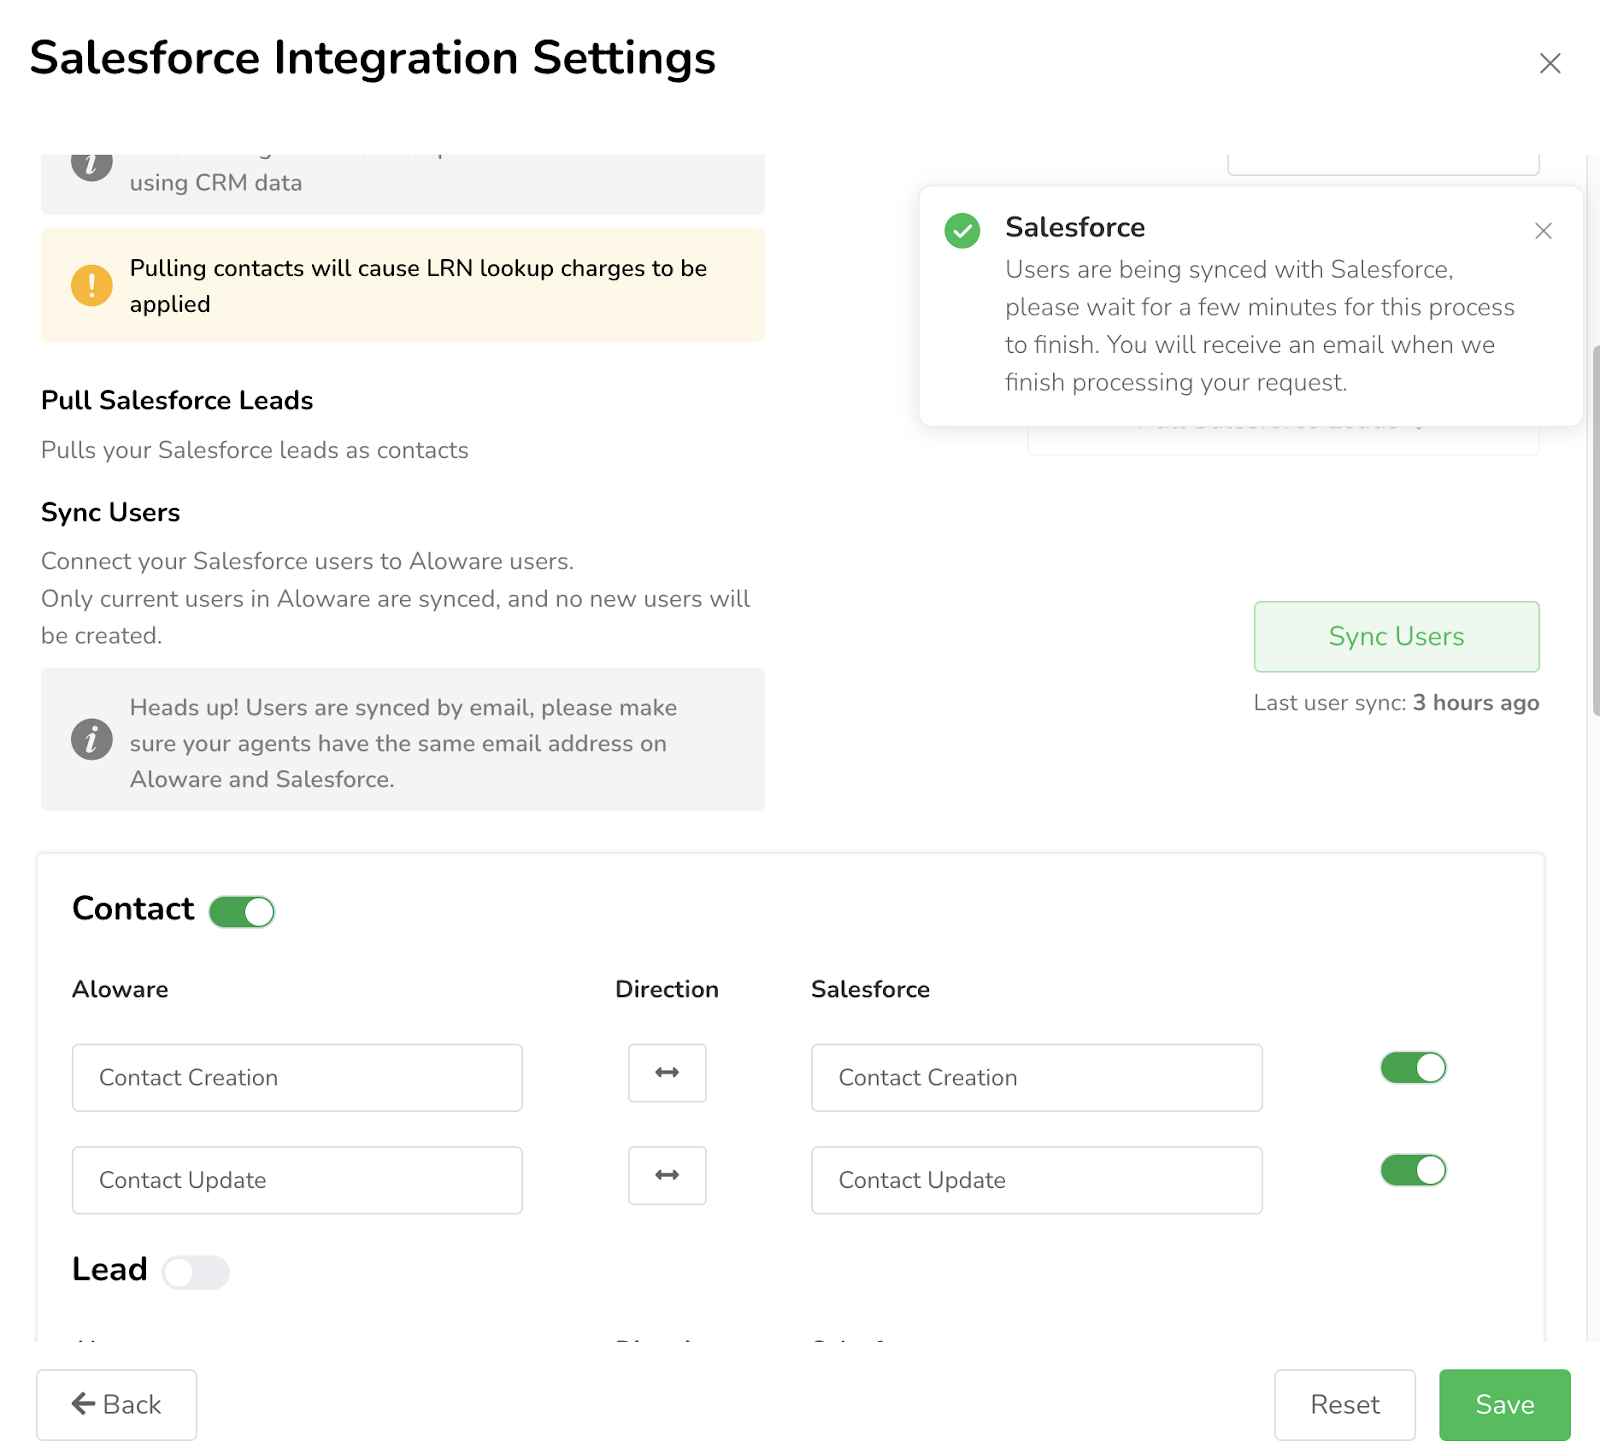Click the green success checkmark icon
This screenshot has height=1453, width=1600.
pyautogui.click(x=962, y=231)
